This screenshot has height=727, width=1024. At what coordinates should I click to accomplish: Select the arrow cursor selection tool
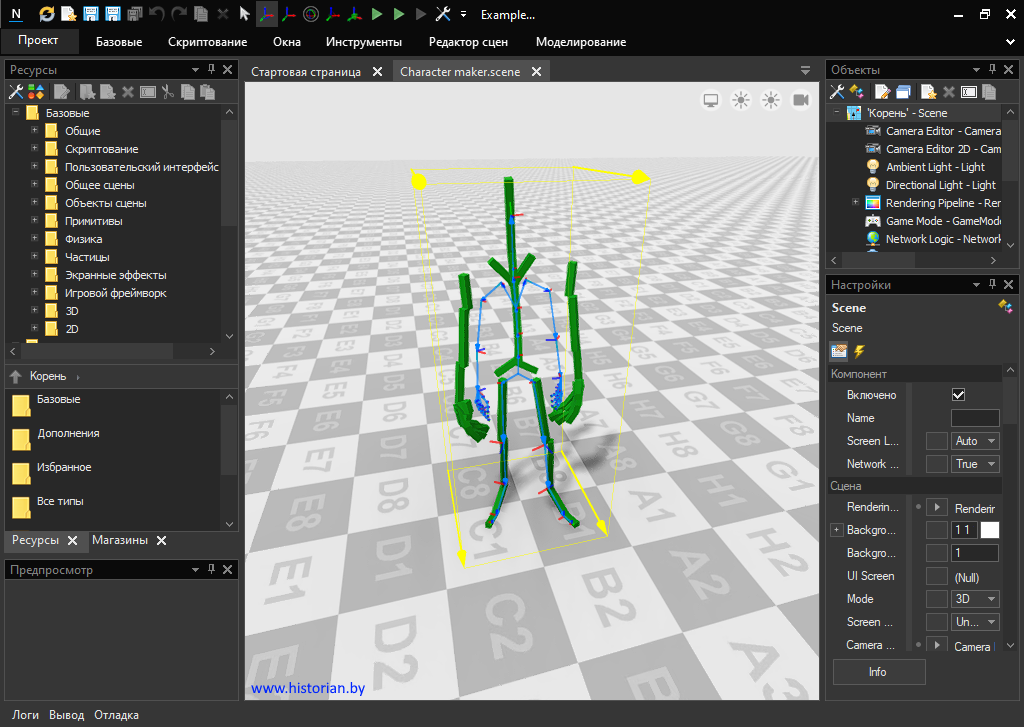244,14
